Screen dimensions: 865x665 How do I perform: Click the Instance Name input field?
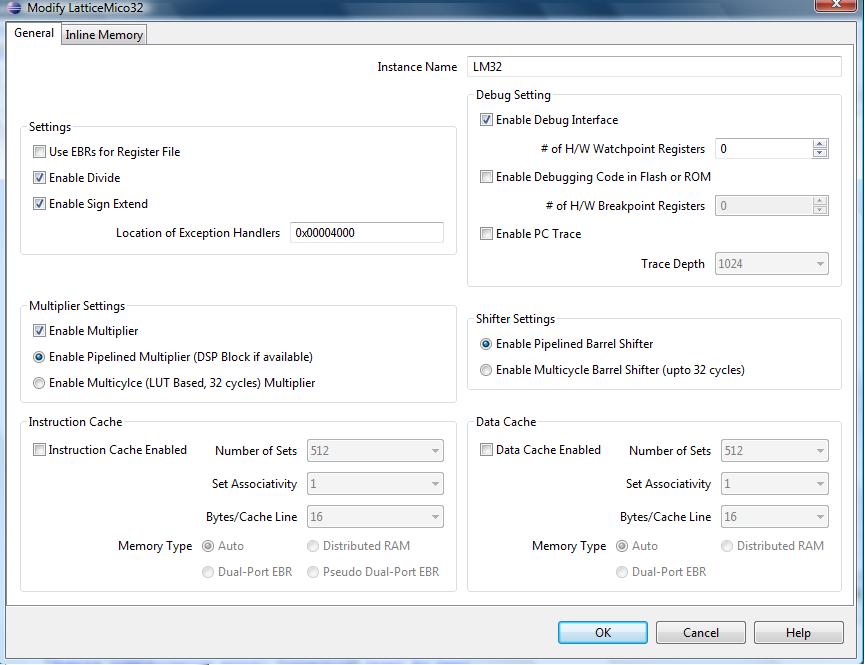coord(654,67)
